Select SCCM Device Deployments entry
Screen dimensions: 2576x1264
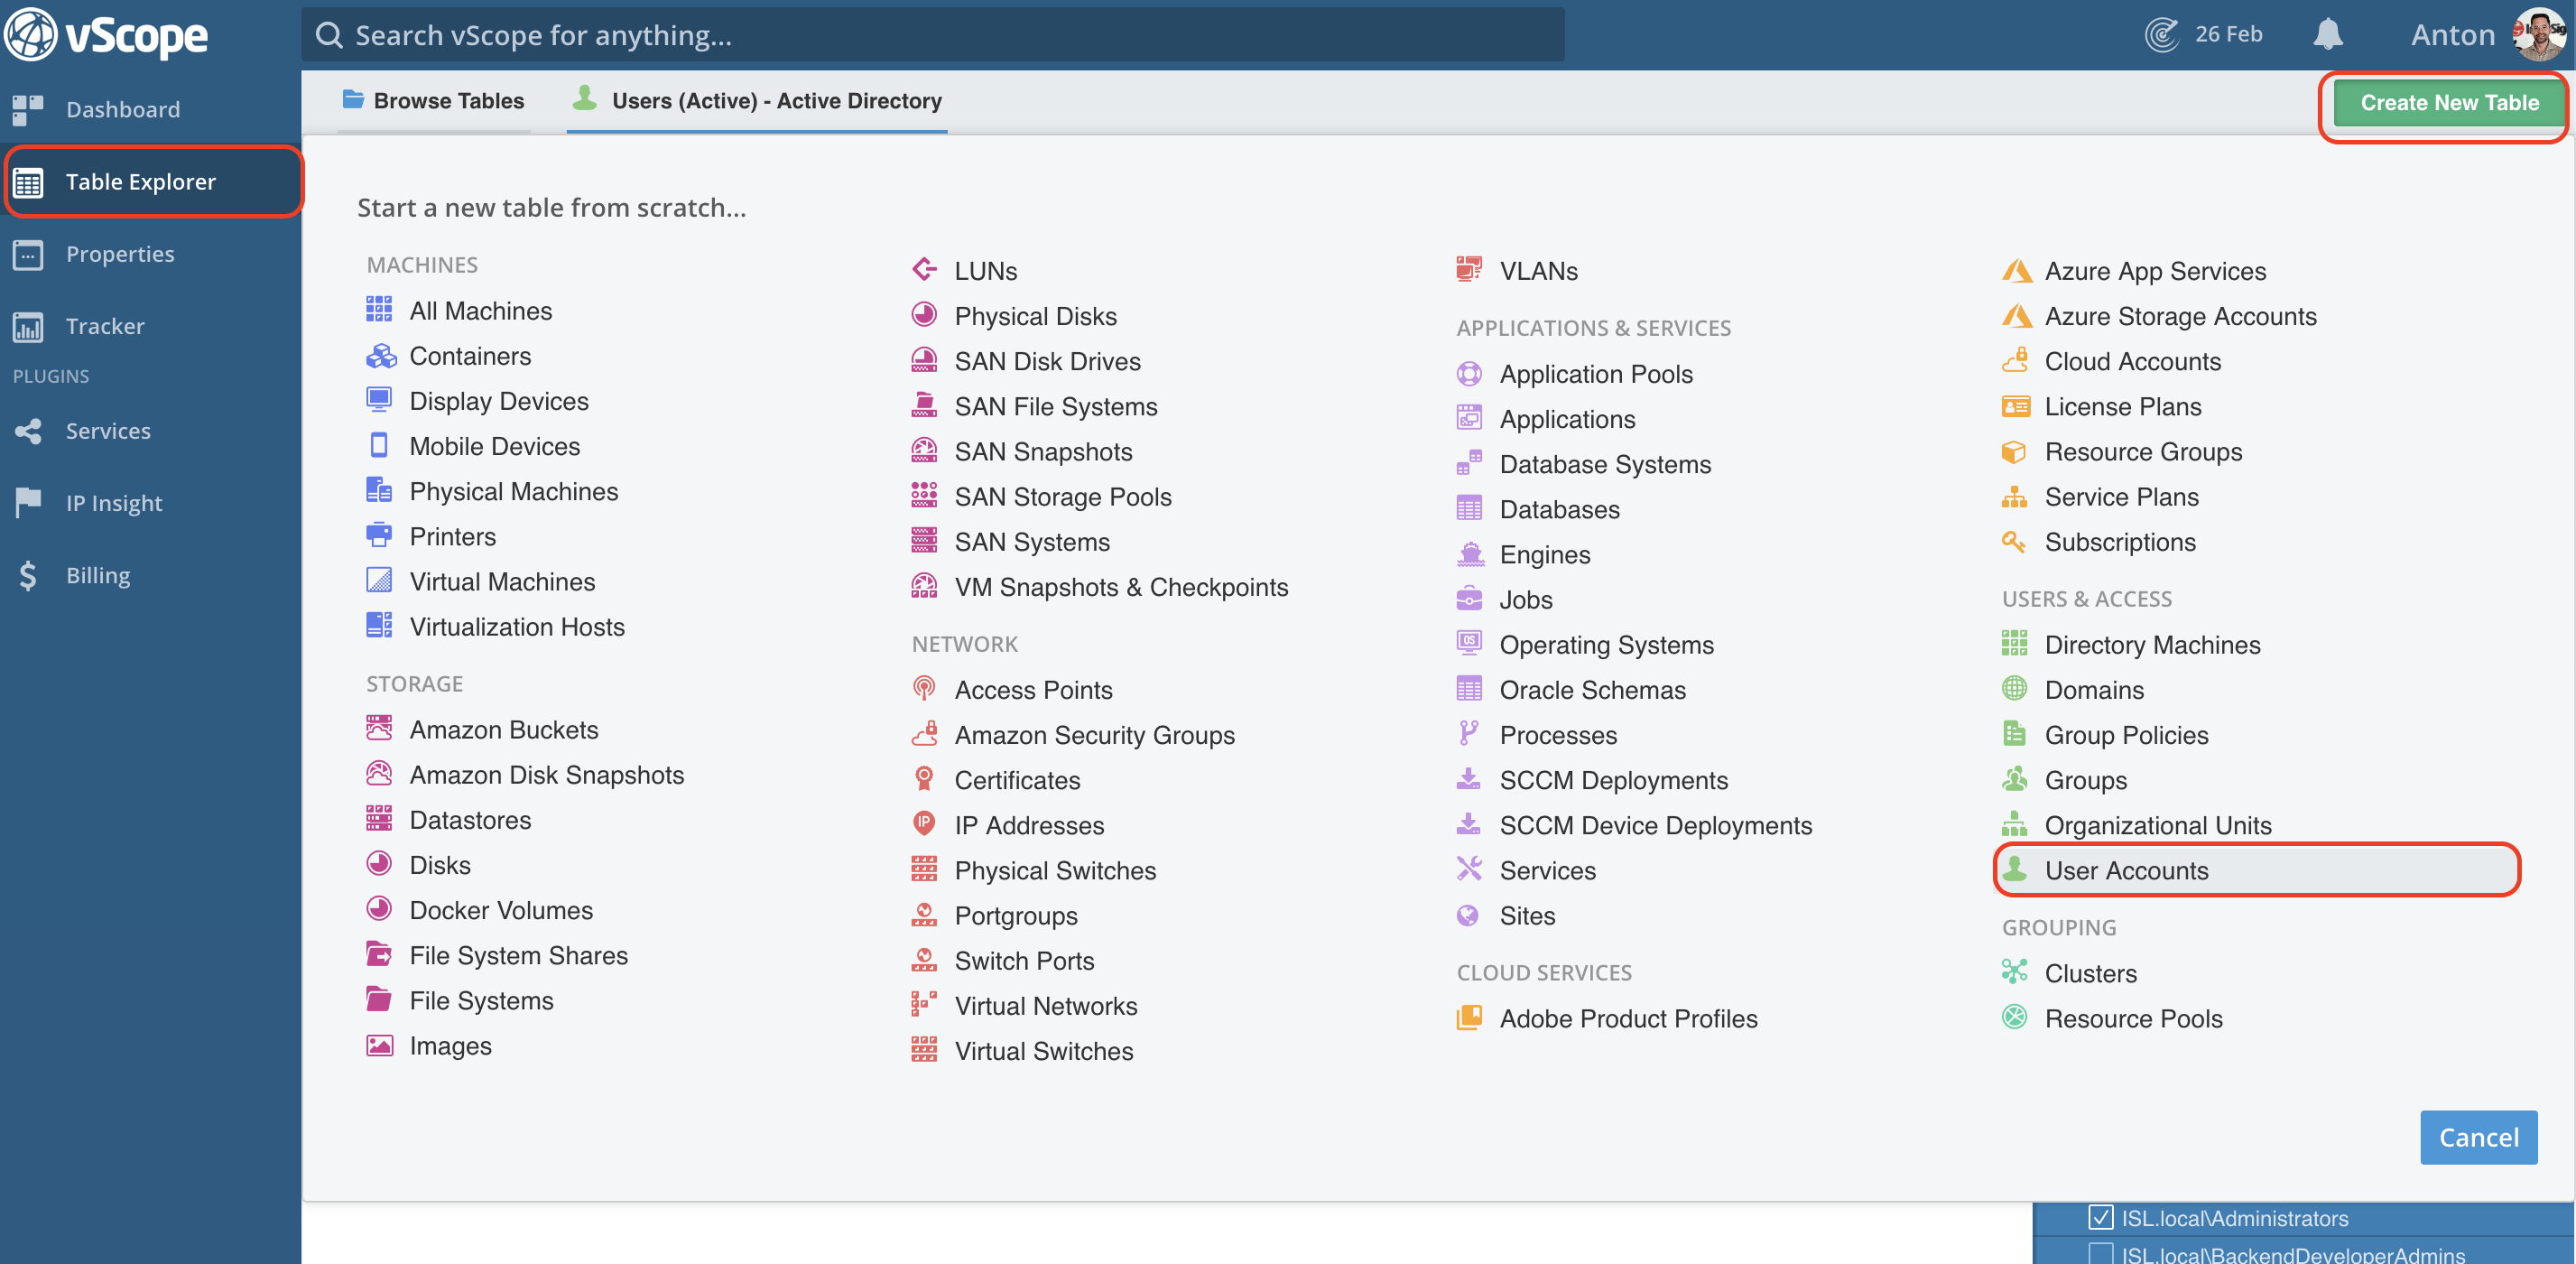coord(1655,825)
